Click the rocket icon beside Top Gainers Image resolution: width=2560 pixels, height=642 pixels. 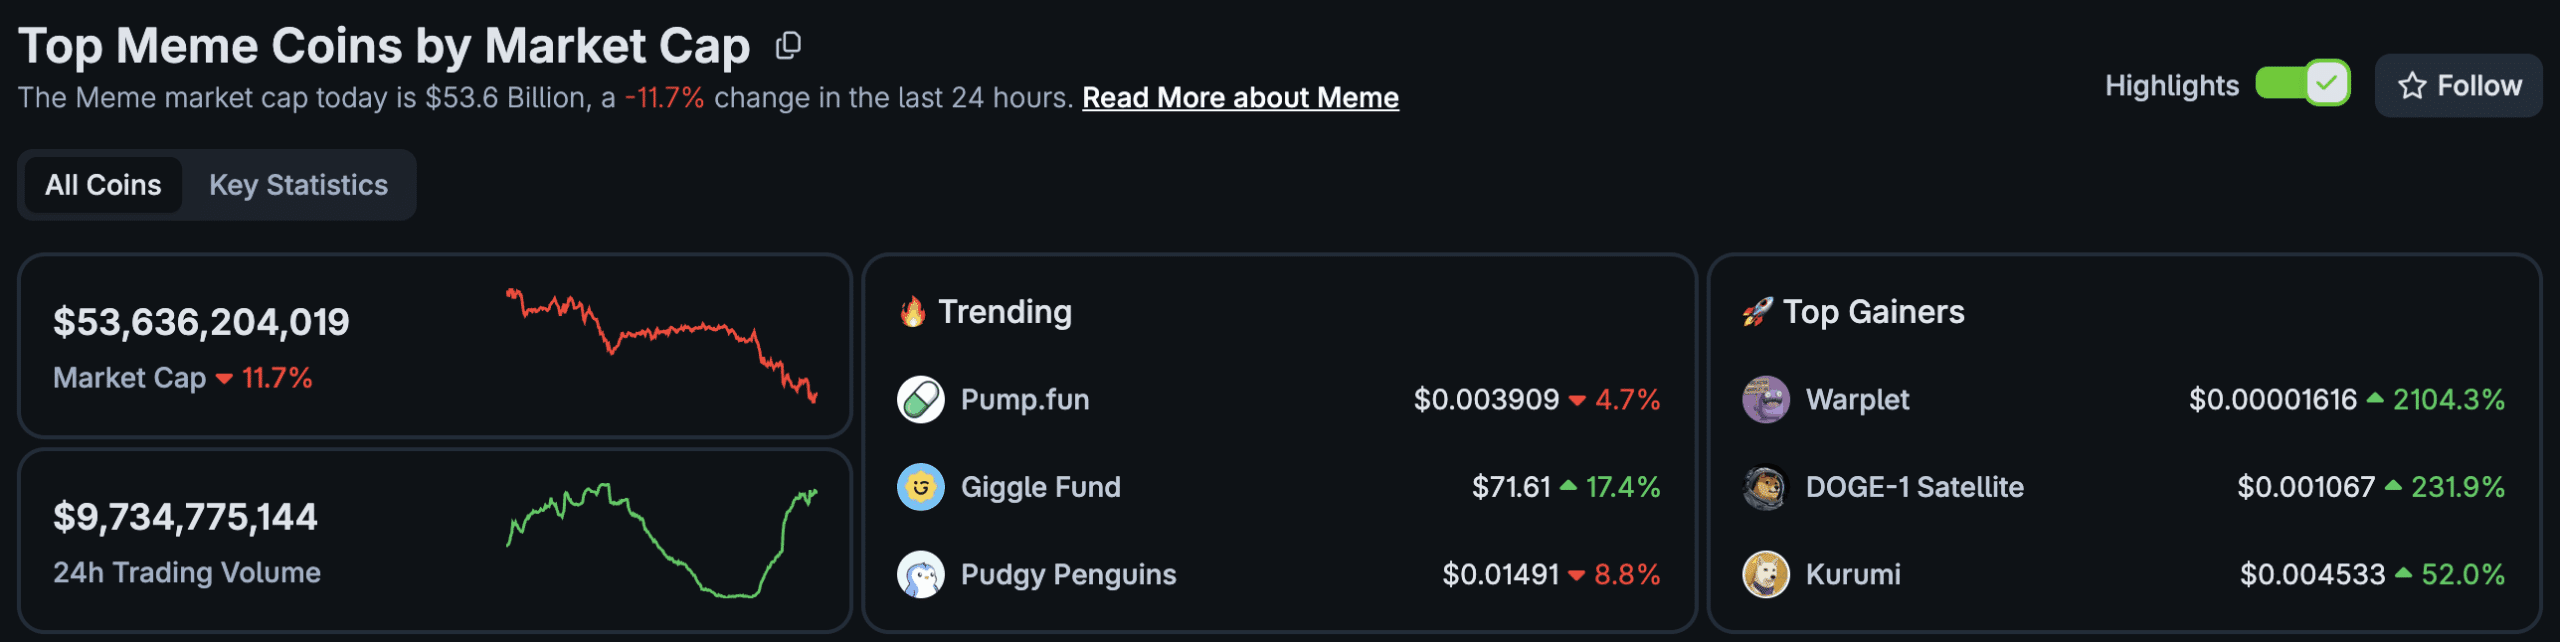(x=1759, y=311)
